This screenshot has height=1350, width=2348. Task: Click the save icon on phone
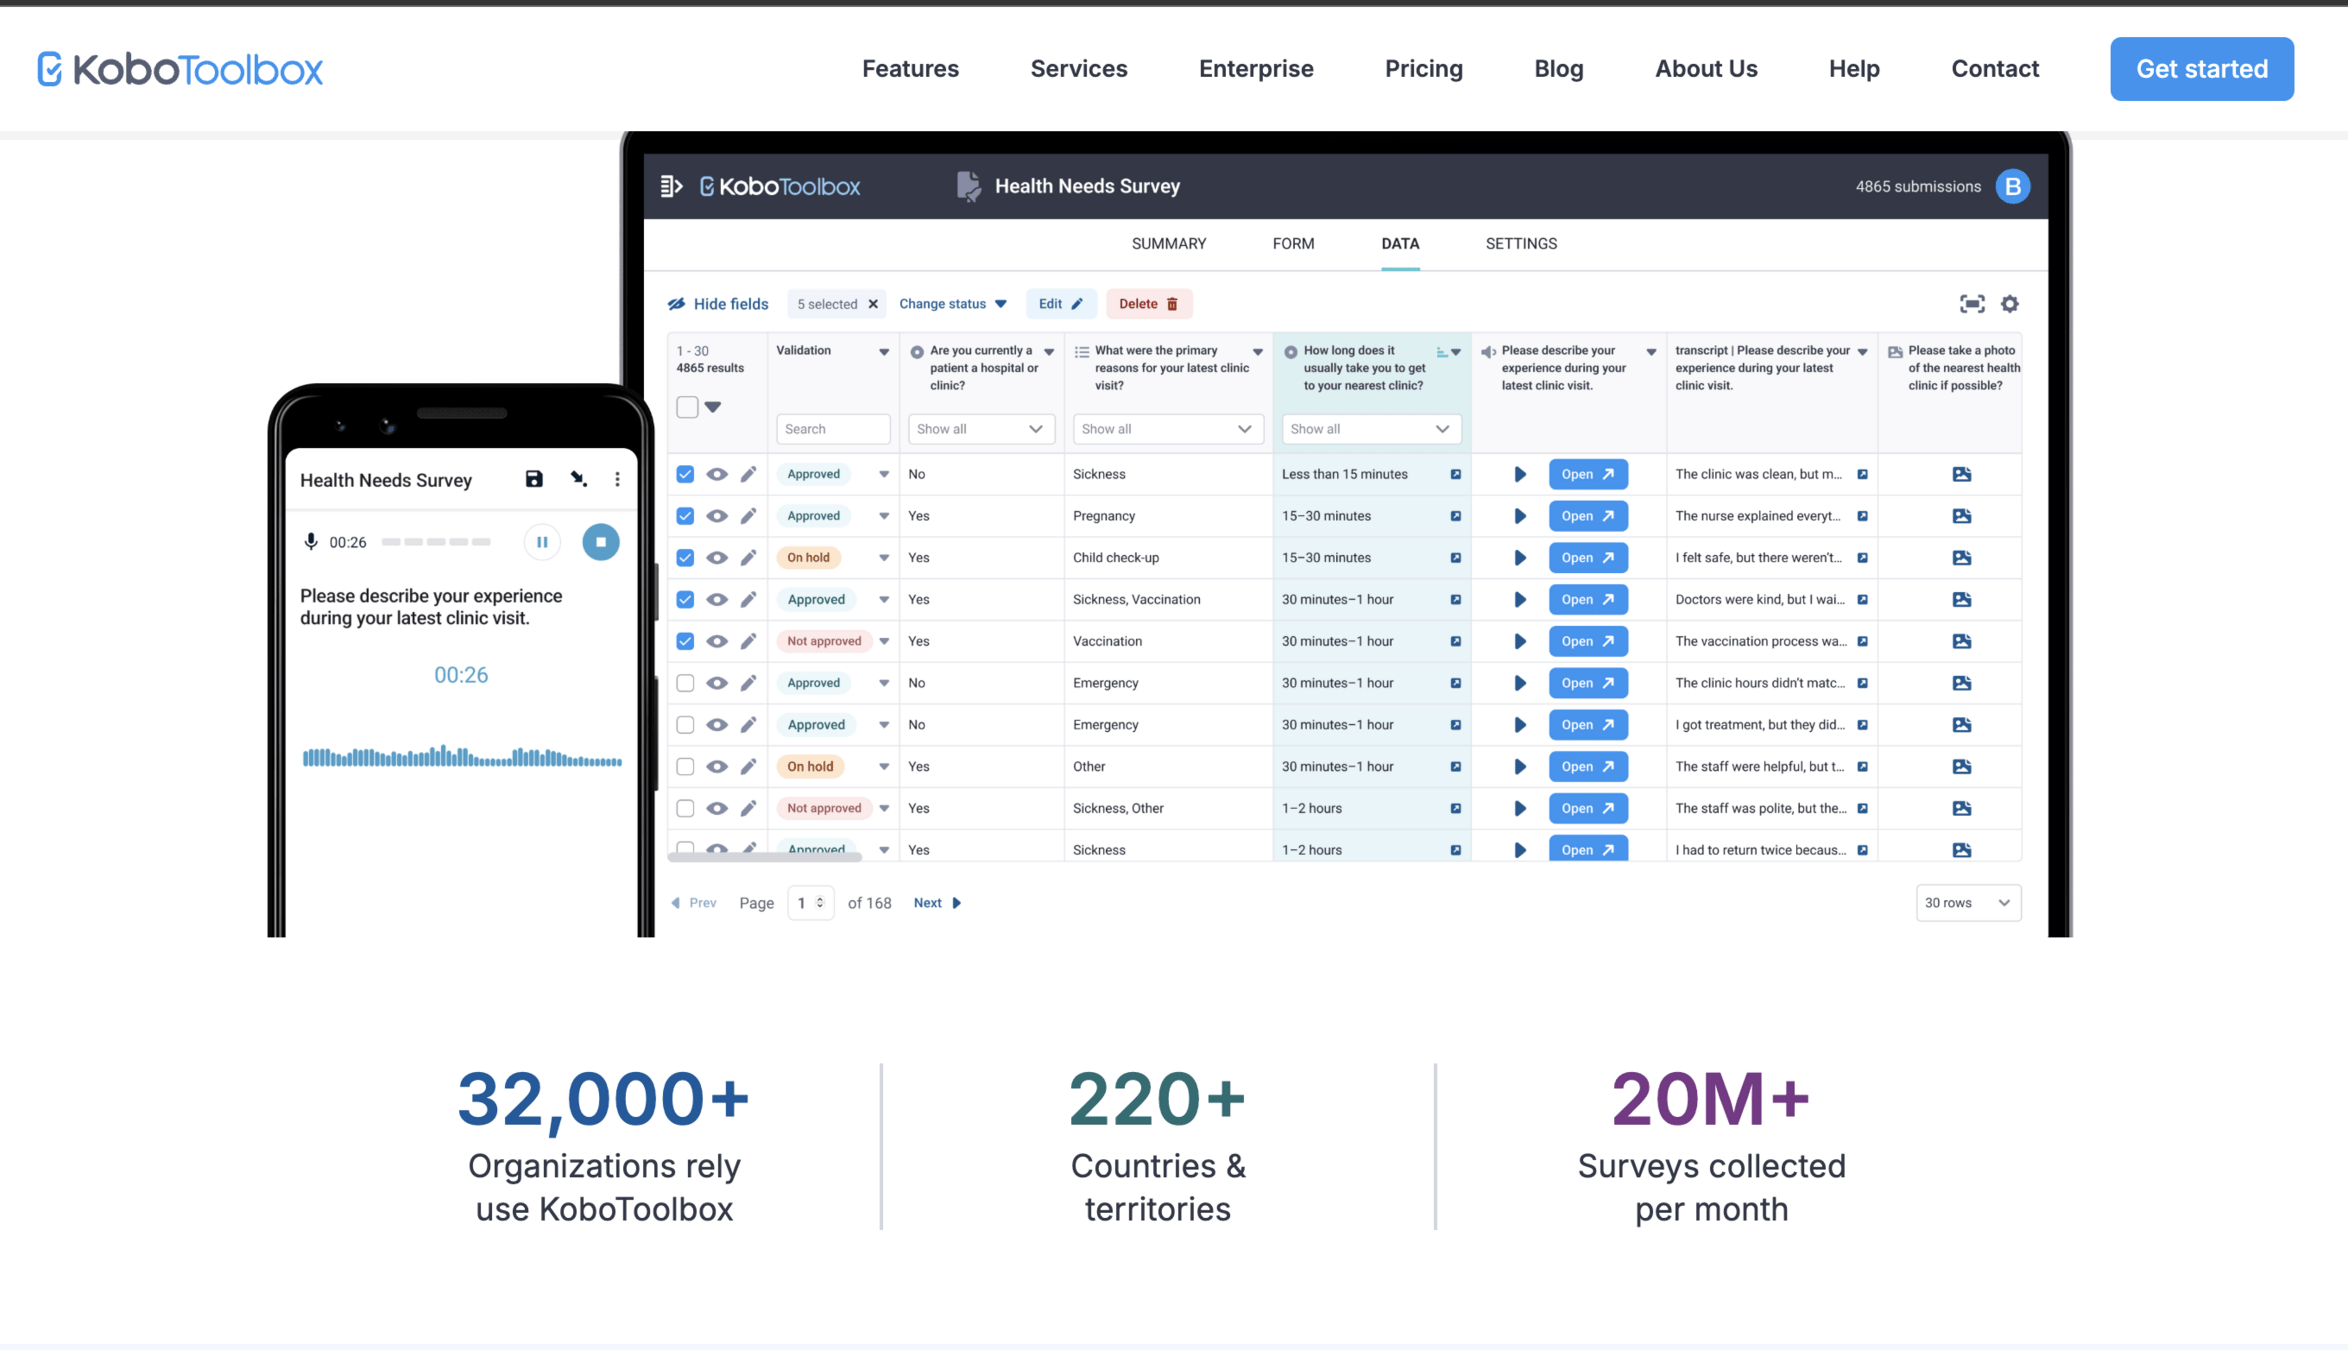pos(534,479)
